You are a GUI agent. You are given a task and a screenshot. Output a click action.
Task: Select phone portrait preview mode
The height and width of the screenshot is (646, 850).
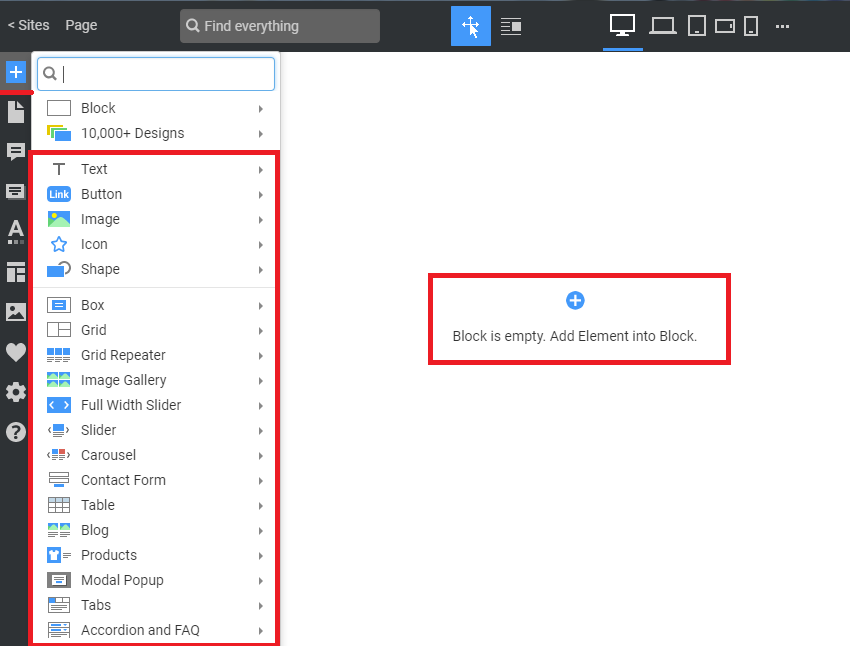click(751, 25)
